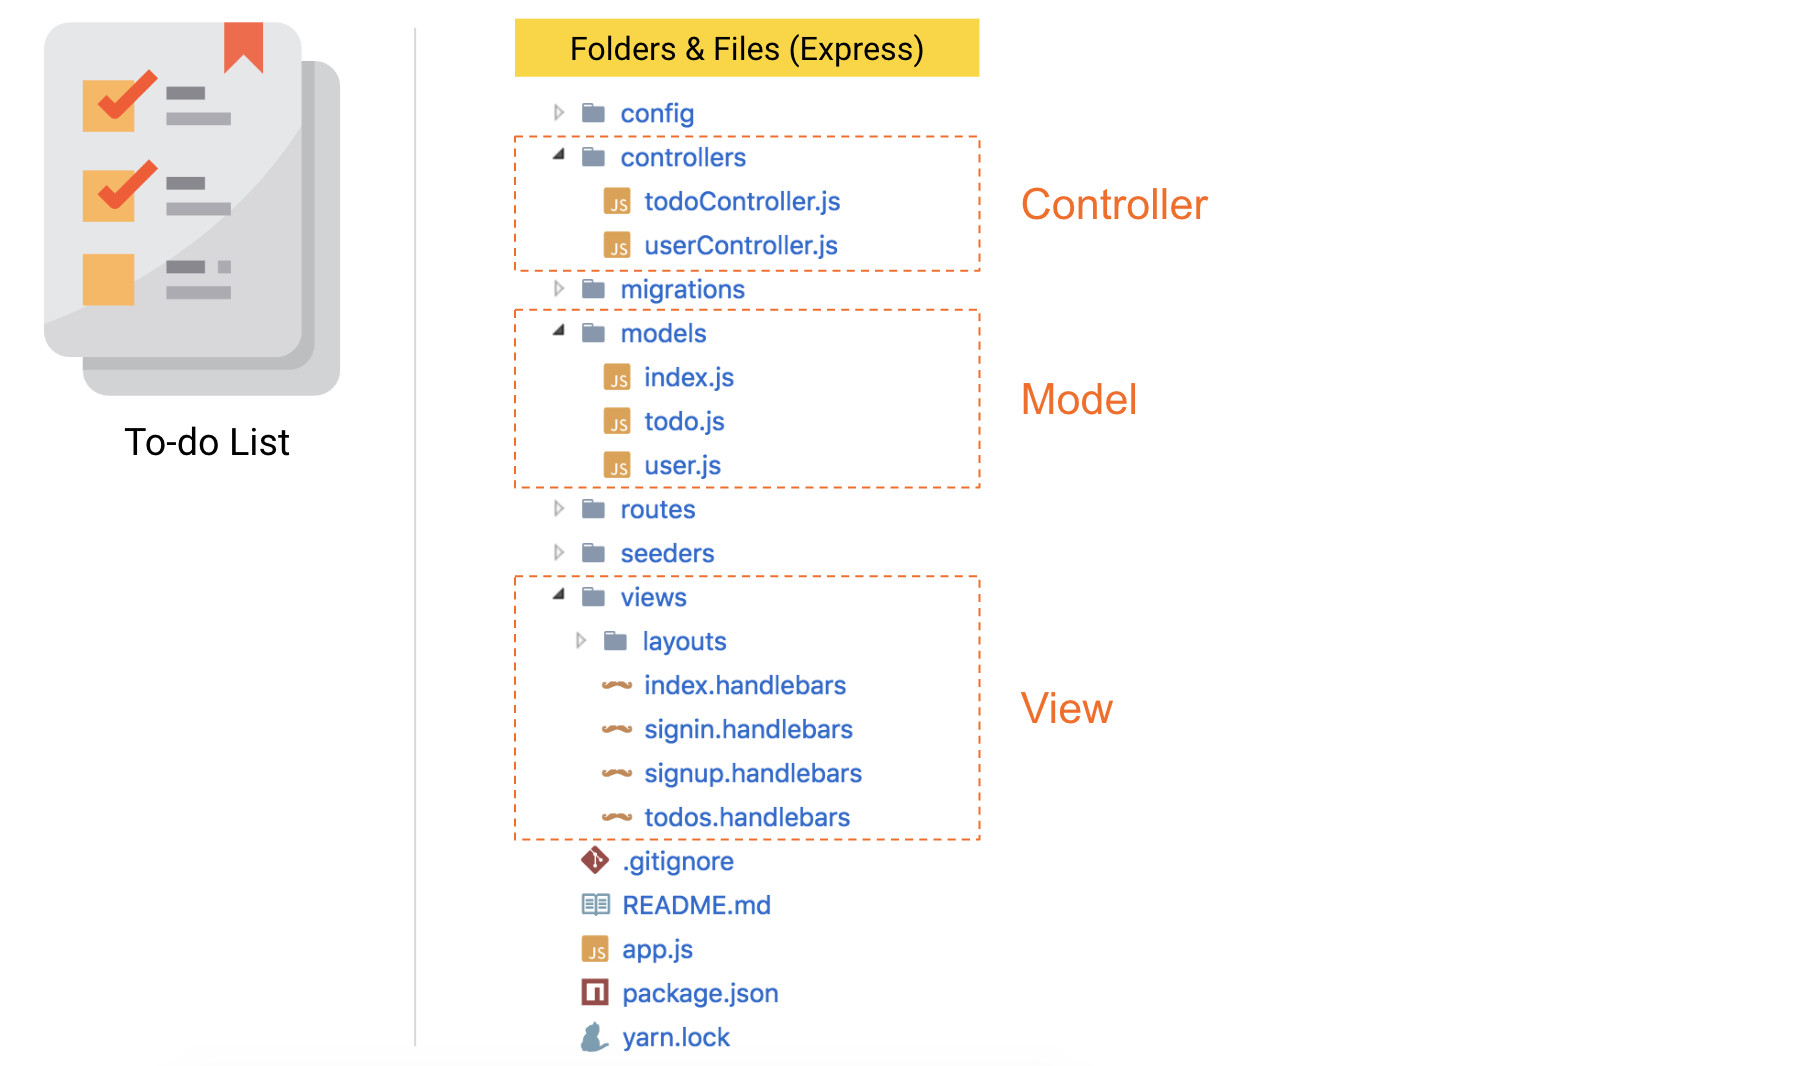Click the book icon beside README.md

596,905
